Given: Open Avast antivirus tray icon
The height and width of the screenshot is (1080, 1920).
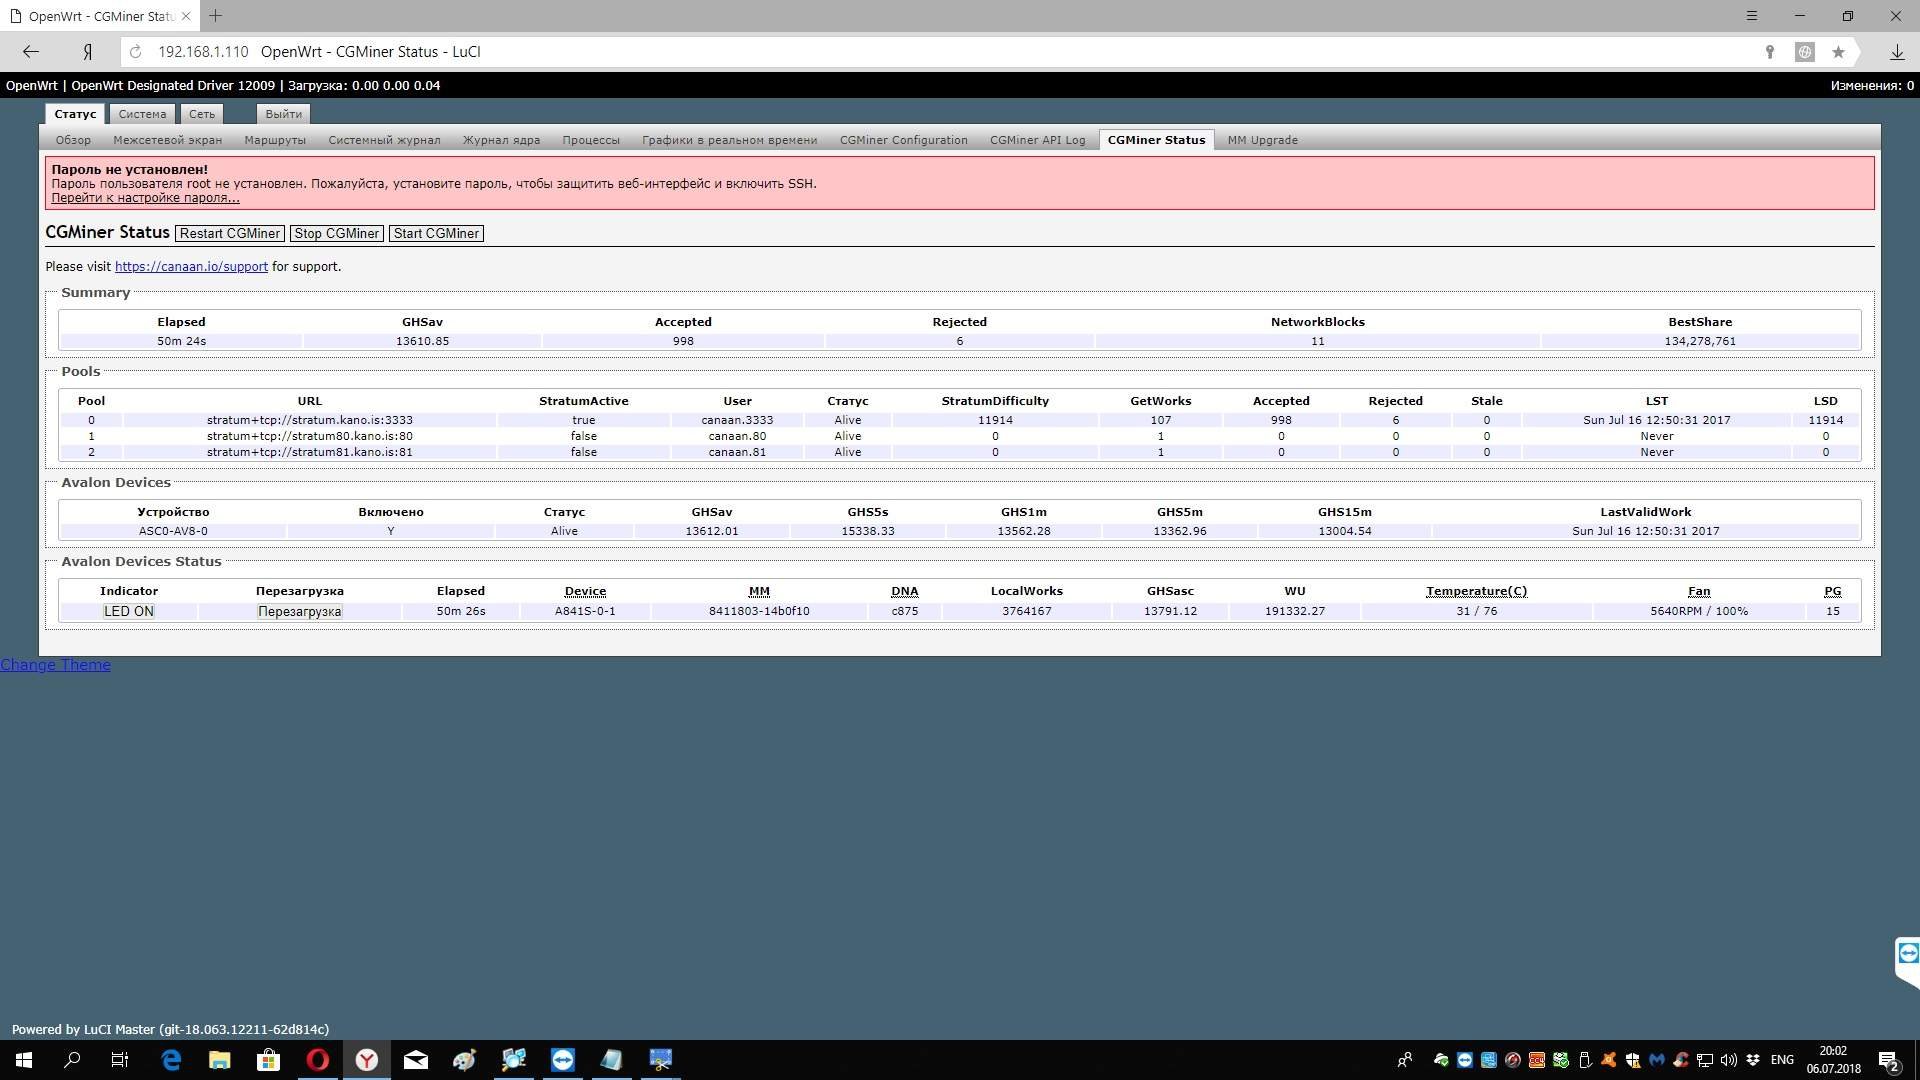Looking at the screenshot, I should tap(1609, 1060).
